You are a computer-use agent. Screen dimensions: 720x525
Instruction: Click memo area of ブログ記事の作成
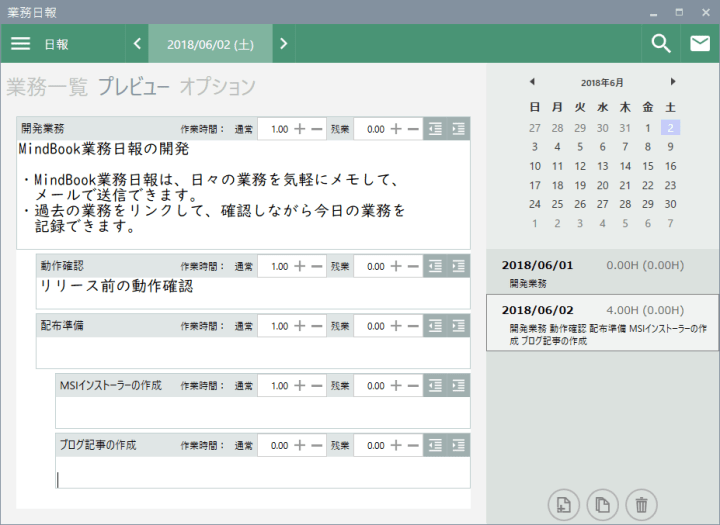point(263,472)
